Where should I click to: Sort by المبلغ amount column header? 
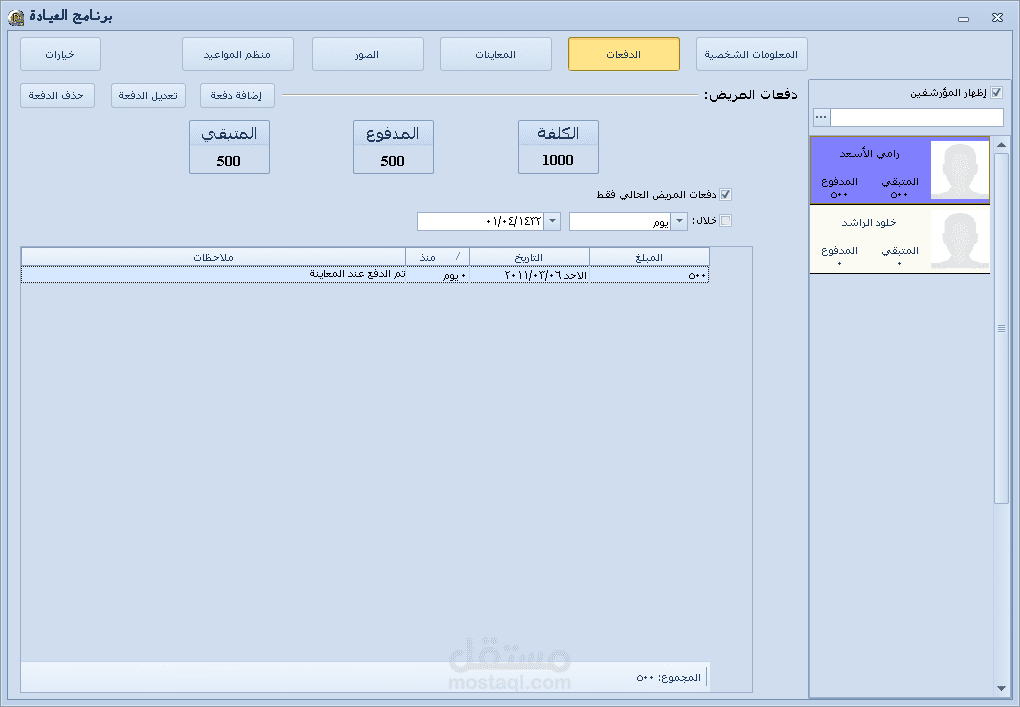[x=649, y=258]
